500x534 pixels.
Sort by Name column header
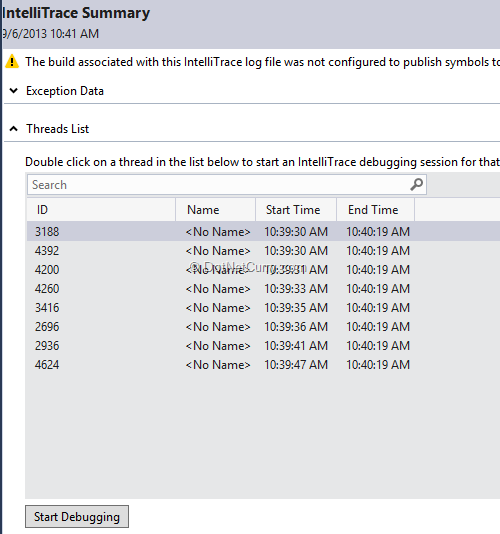click(216, 210)
